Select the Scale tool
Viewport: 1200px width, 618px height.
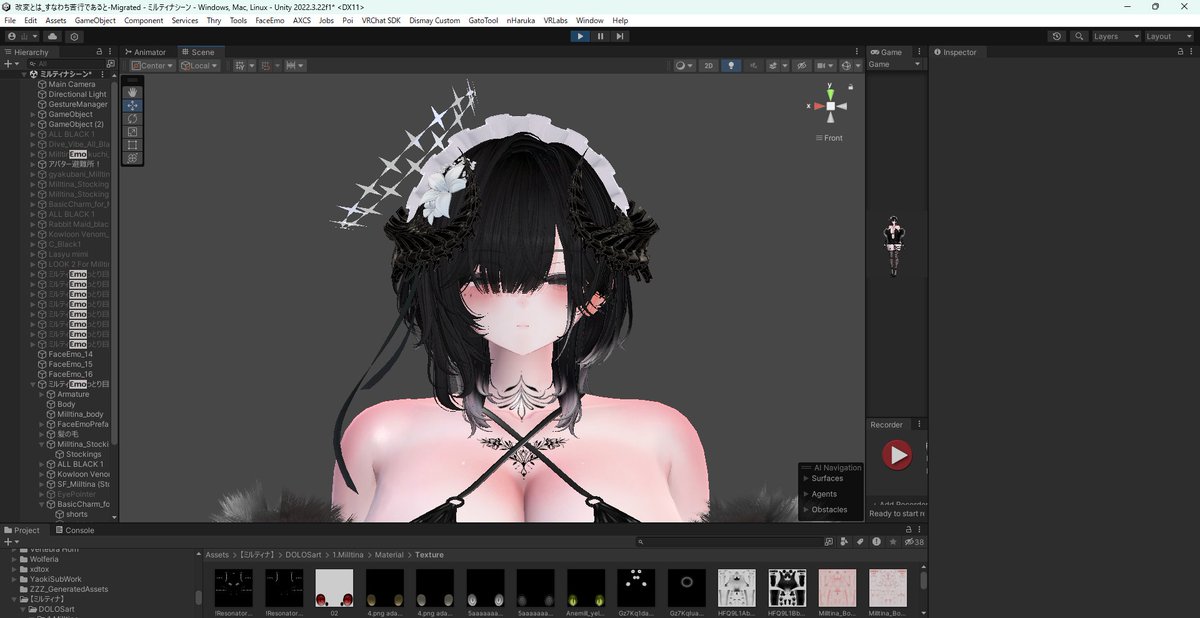coord(131,131)
